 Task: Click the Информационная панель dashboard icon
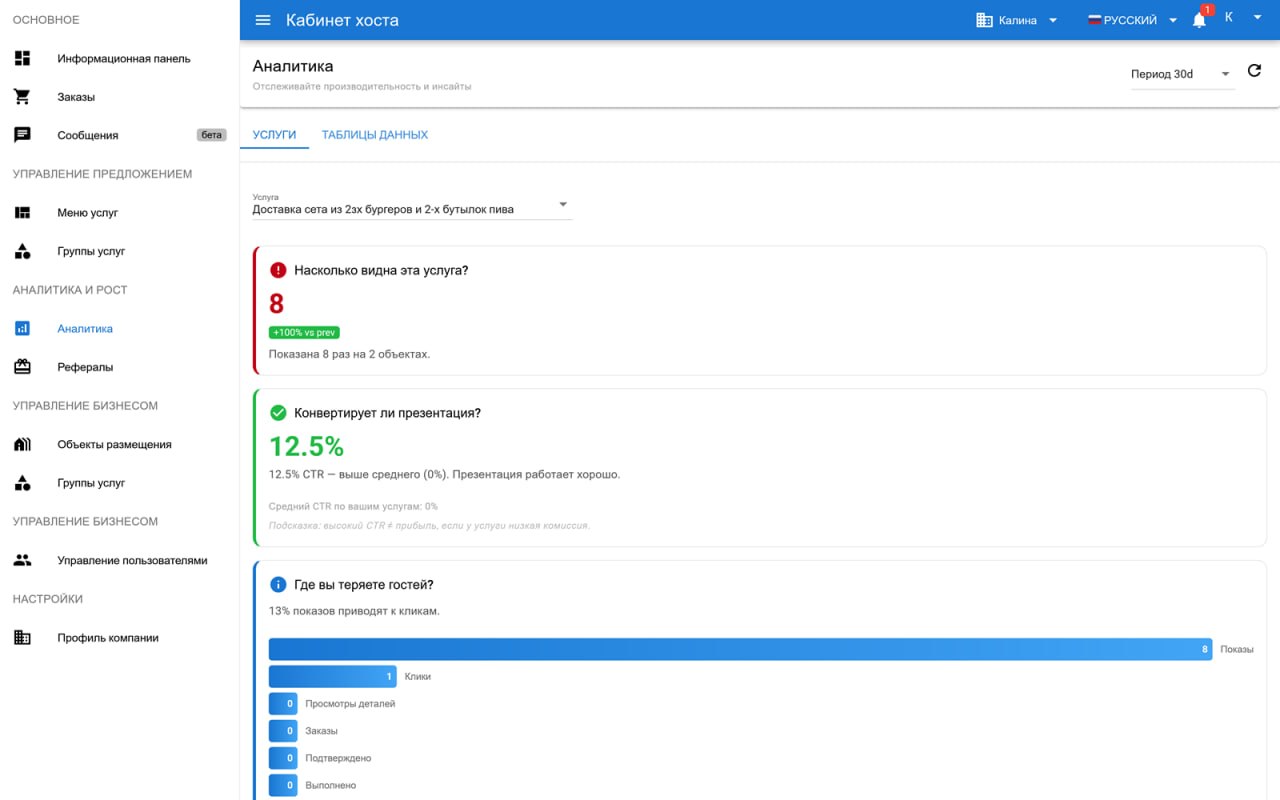pyautogui.click(x=22, y=58)
